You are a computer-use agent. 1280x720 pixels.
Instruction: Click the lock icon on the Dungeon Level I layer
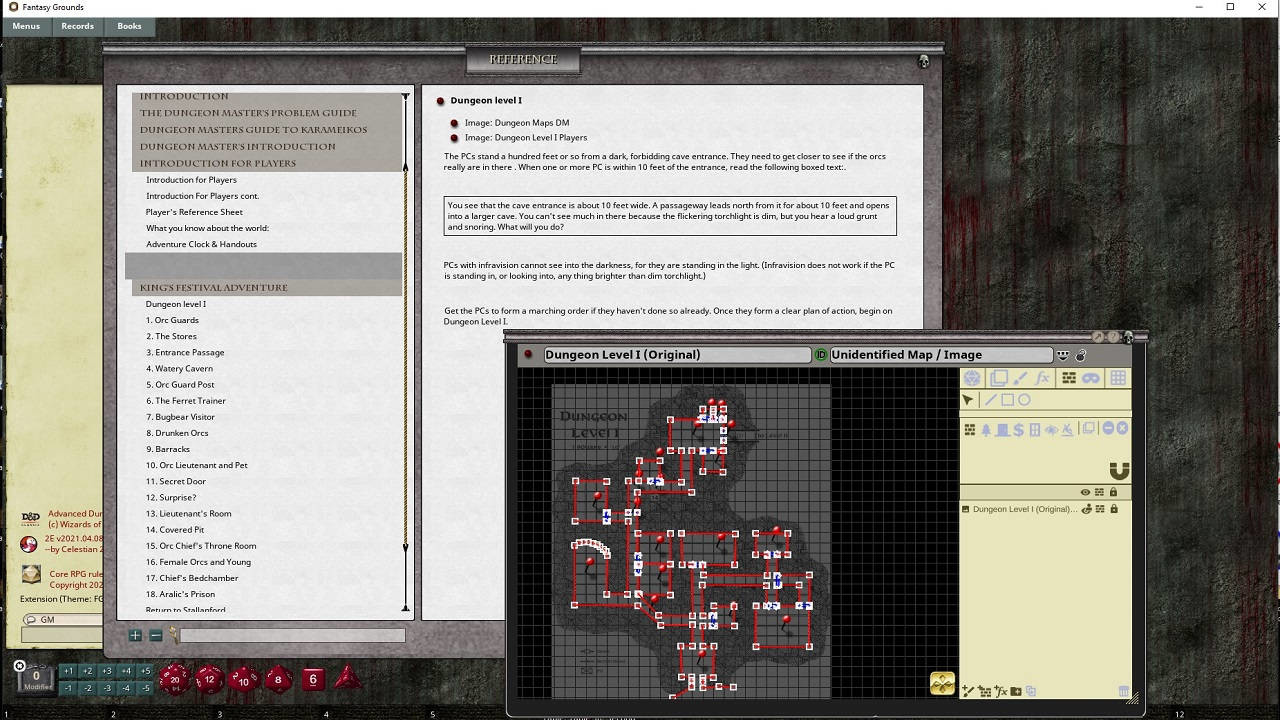click(1114, 509)
